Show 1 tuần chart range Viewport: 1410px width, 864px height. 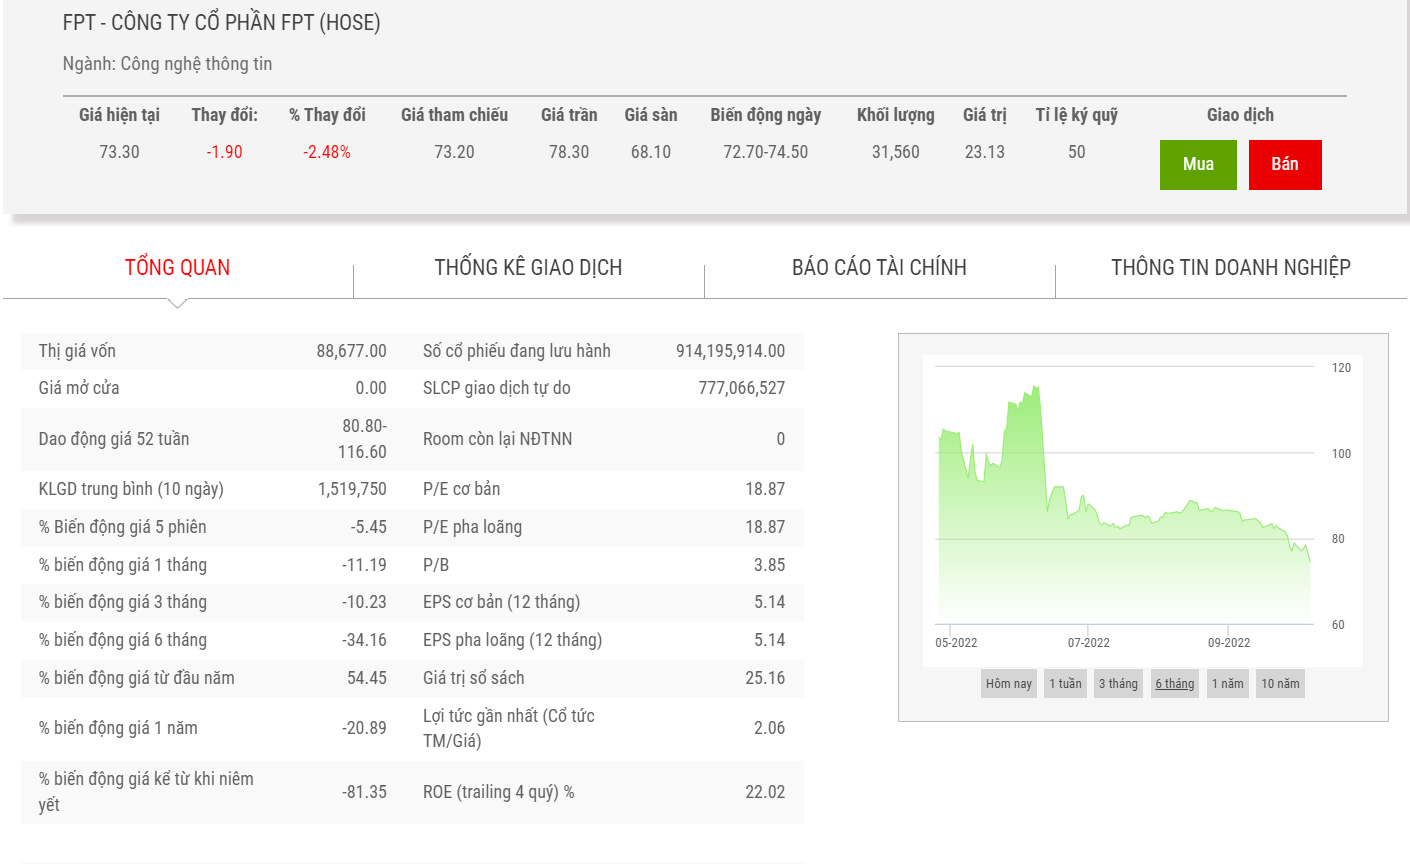click(x=1065, y=684)
